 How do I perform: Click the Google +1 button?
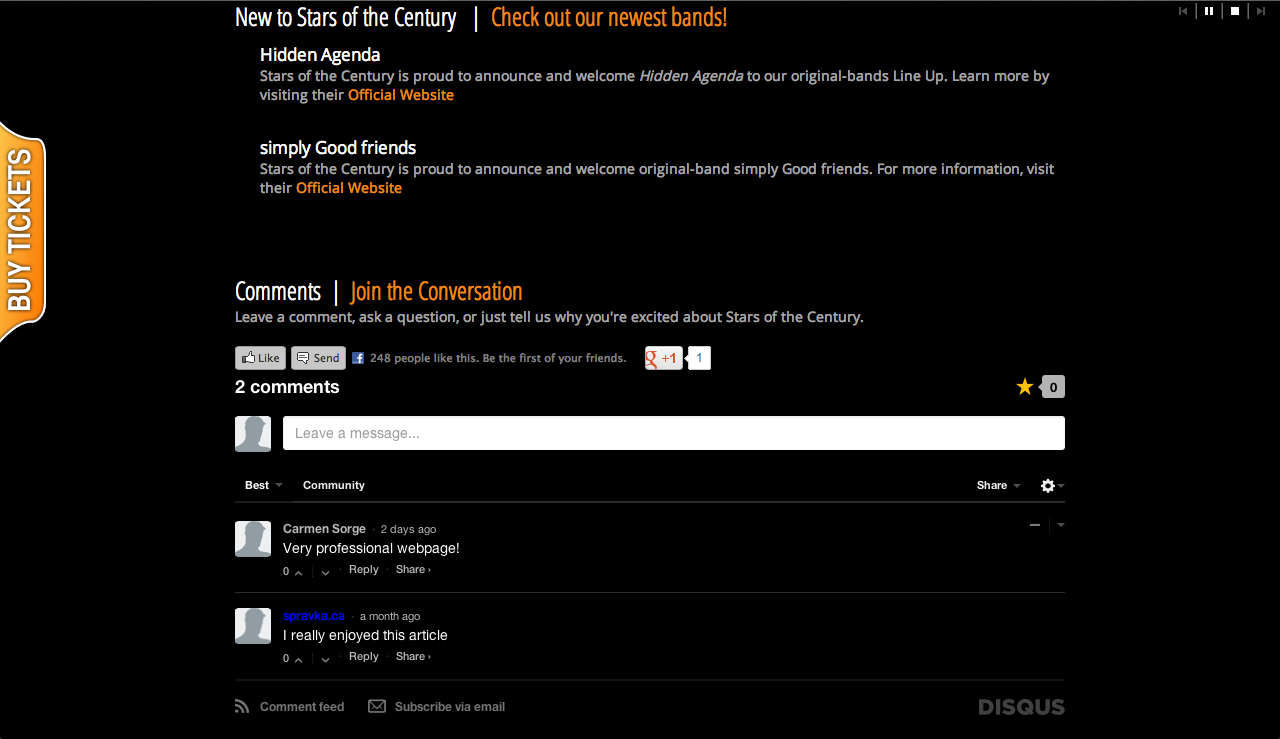664,358
